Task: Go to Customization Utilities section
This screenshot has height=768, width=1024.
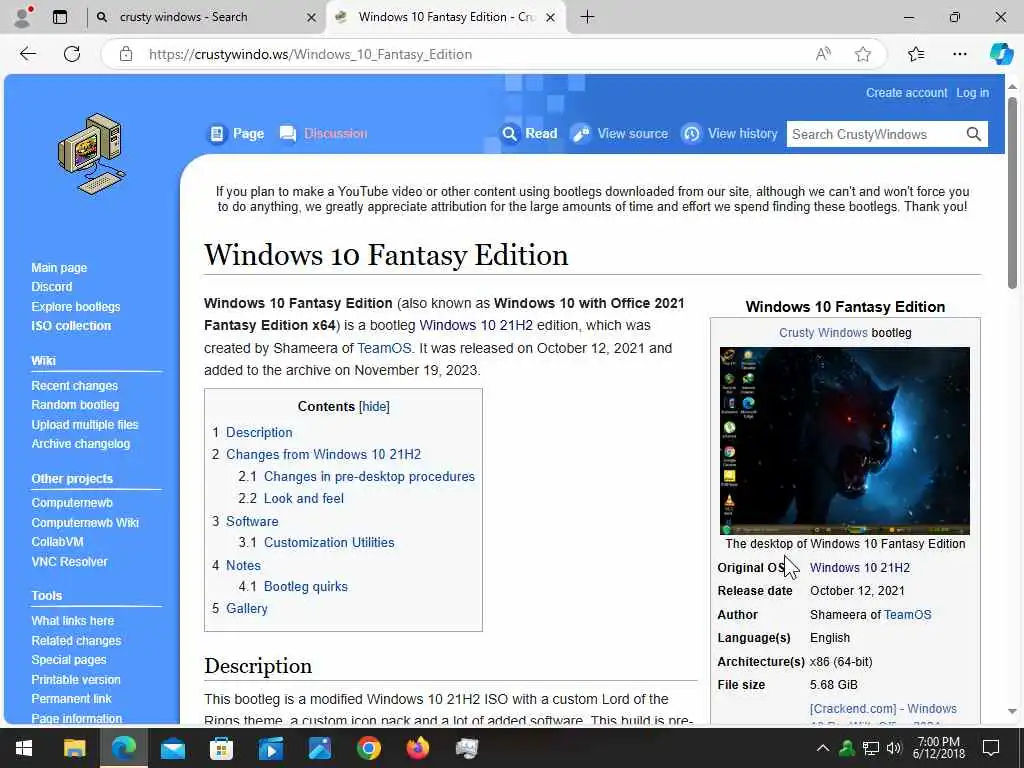Action: [329, 543]
